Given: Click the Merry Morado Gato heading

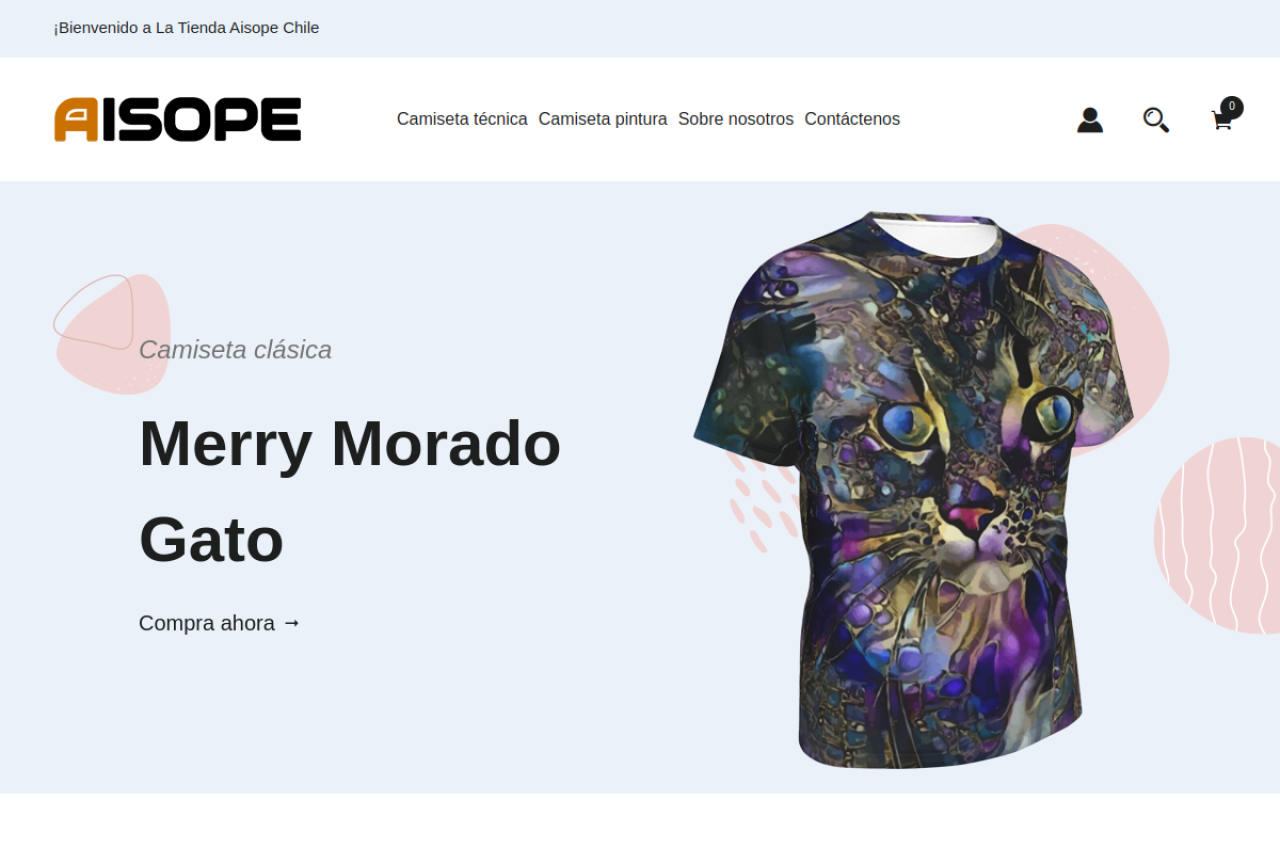Looking at the screenshot, I should coord(350,491).
